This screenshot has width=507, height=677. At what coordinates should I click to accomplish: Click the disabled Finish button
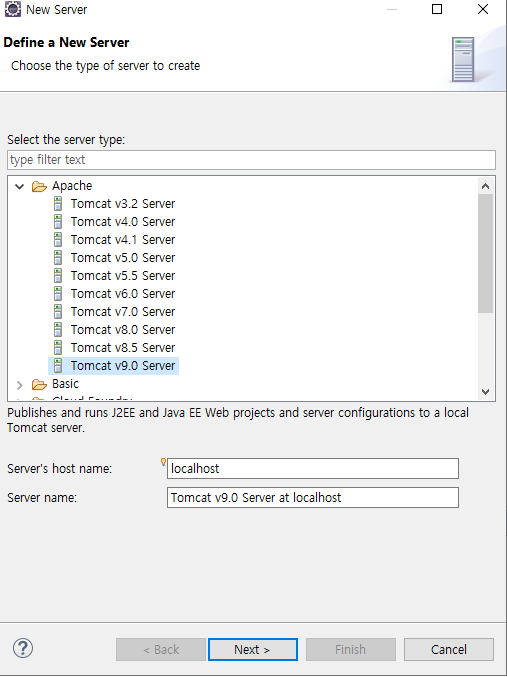point(351,649)
